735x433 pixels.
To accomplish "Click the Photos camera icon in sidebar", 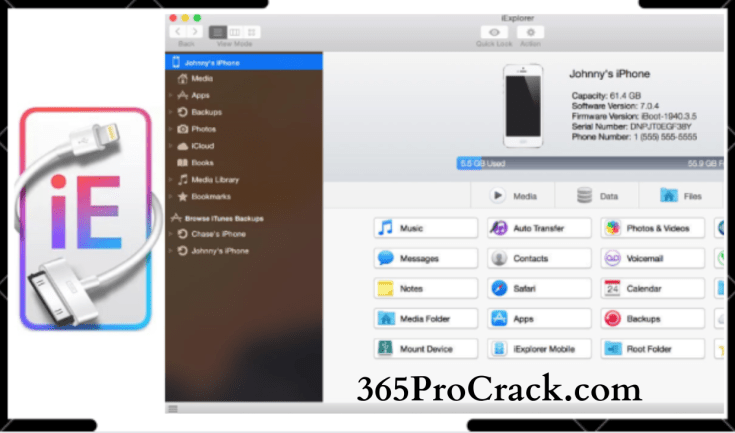I will (x=182, y=129).
